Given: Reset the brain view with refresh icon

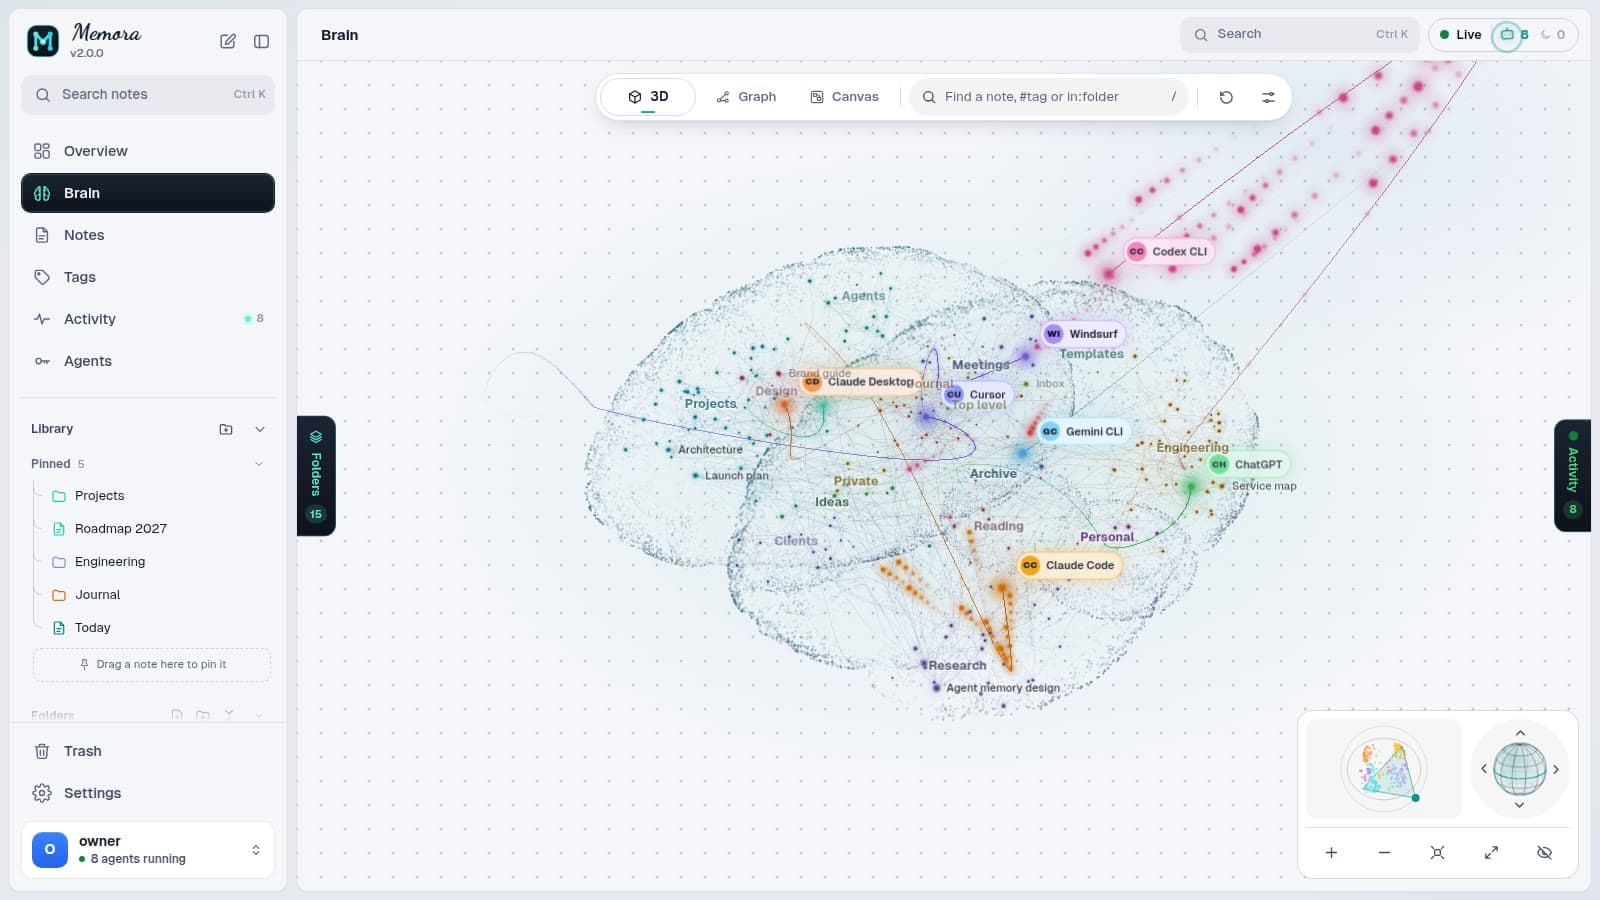Looking at the screenshot, I should point(1226,97).
